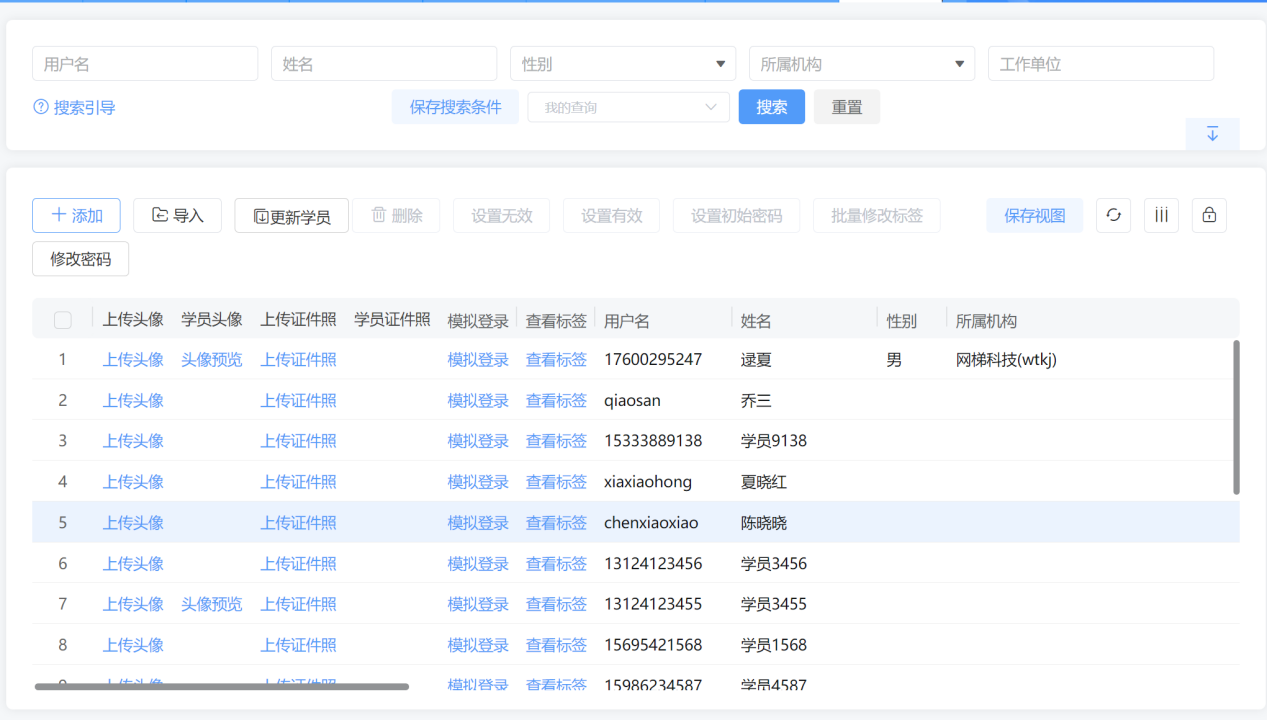Click the 删除 button

coord(396,215)
